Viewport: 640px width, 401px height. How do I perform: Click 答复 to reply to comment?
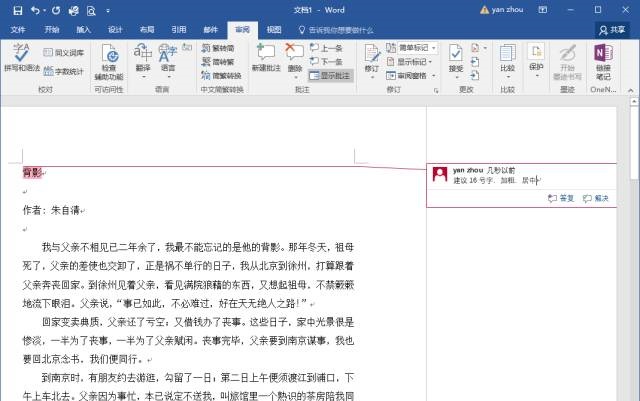tap(561, 198)
